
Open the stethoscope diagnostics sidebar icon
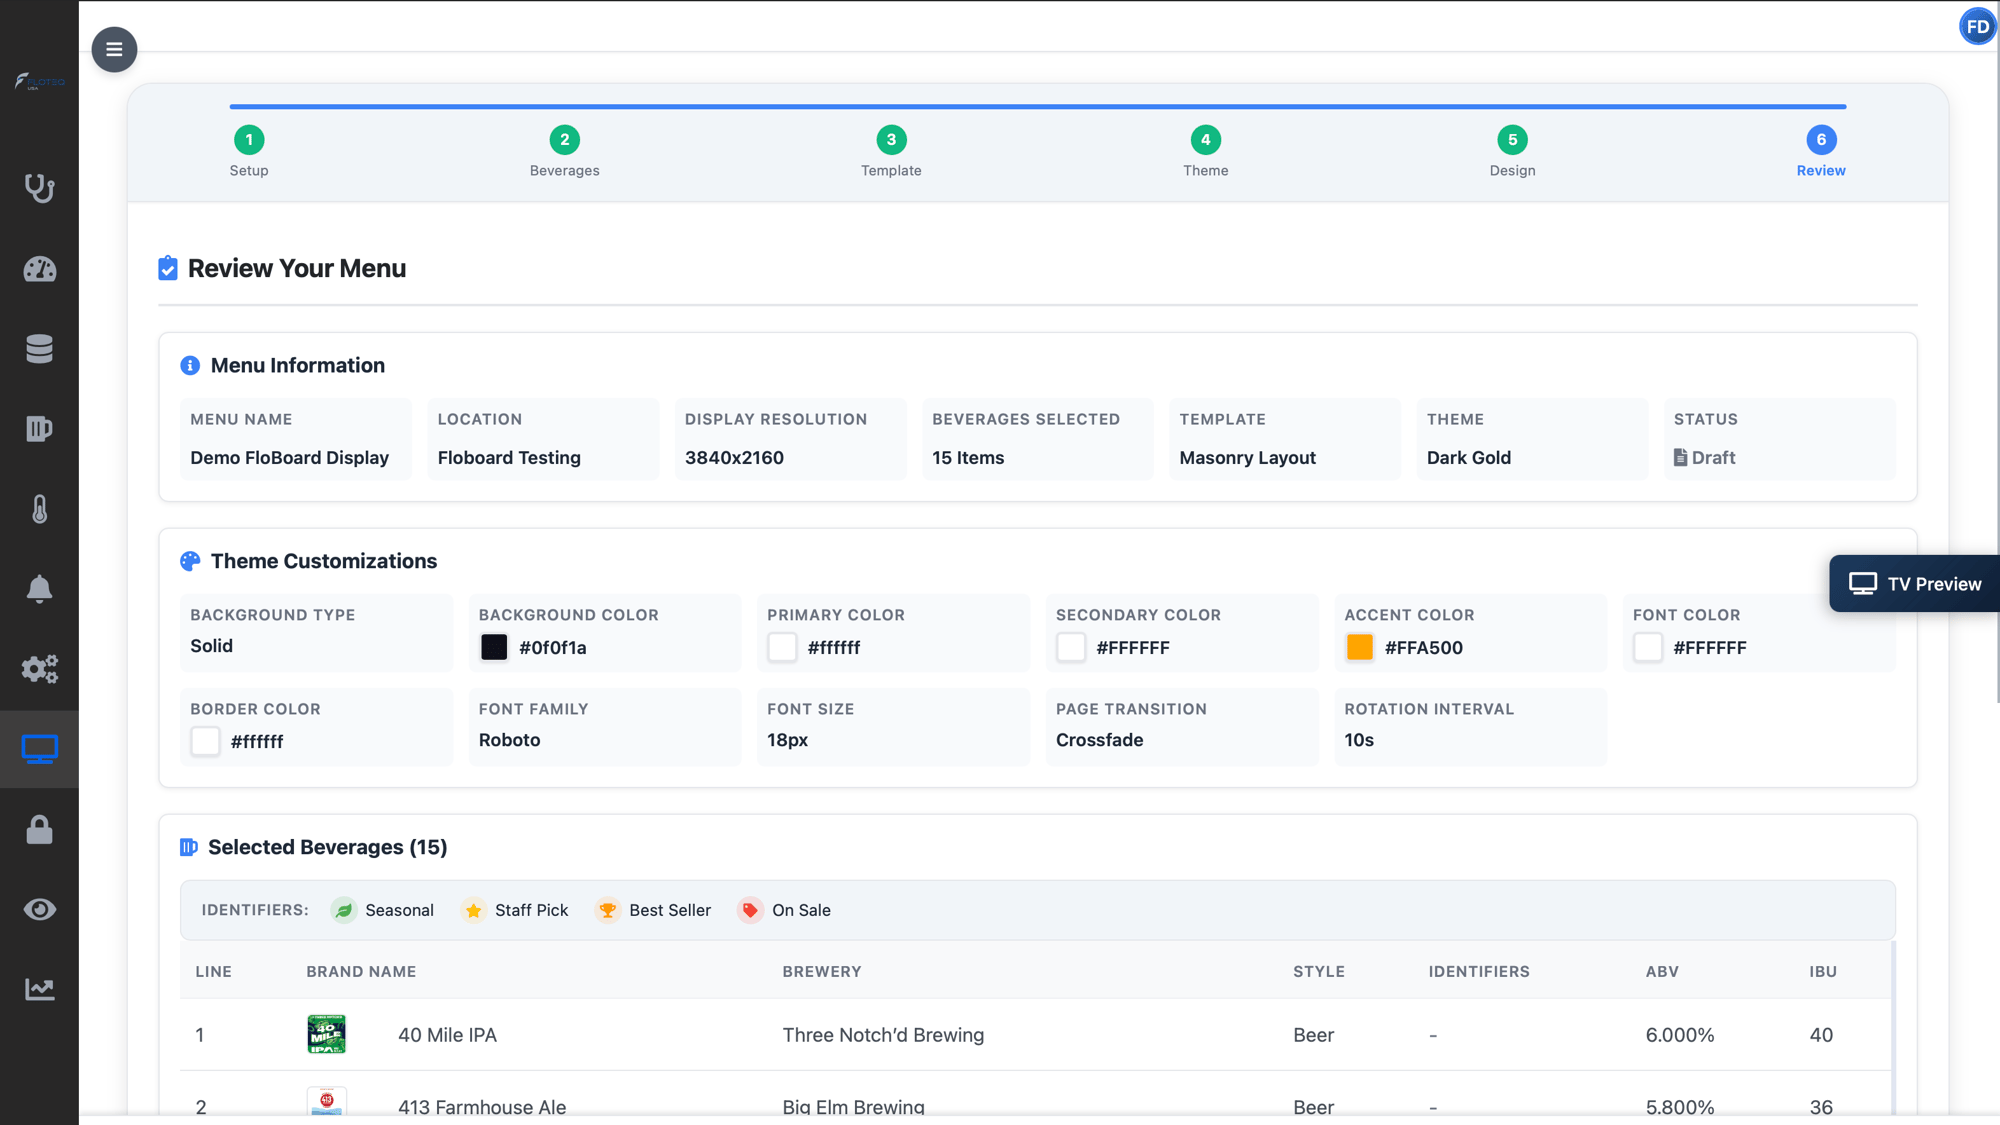point(39,188)
